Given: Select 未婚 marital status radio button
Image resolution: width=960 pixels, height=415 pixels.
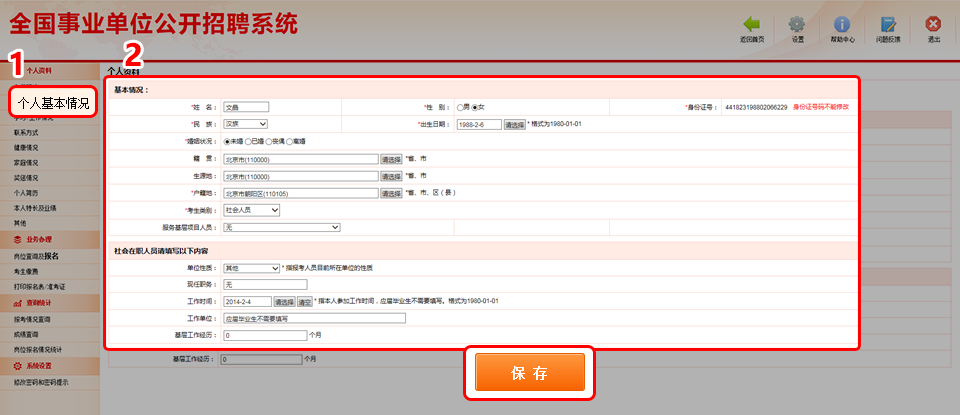Looking at the screenshot, I should (x=227, y=142).
